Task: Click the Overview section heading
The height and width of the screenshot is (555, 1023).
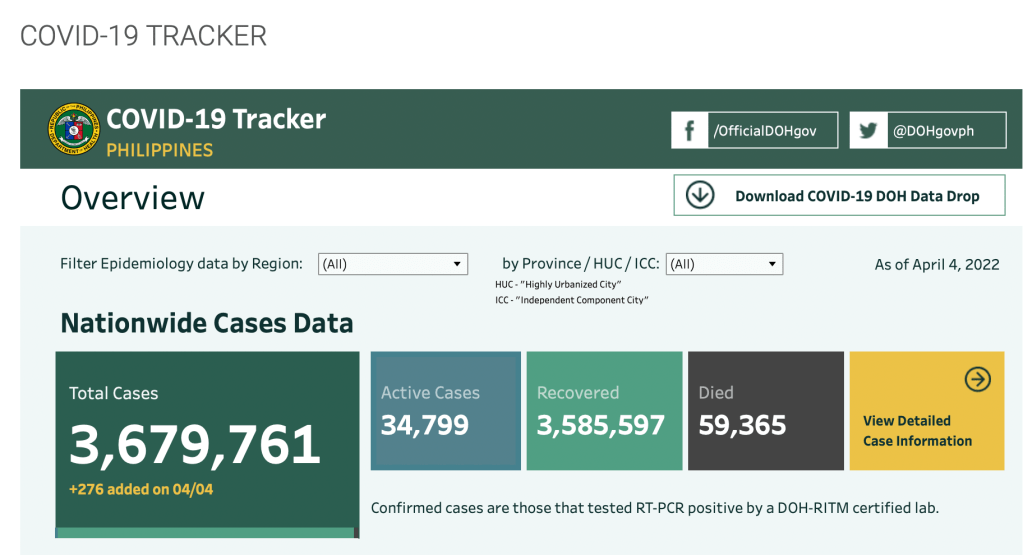Action: (133, 197)
